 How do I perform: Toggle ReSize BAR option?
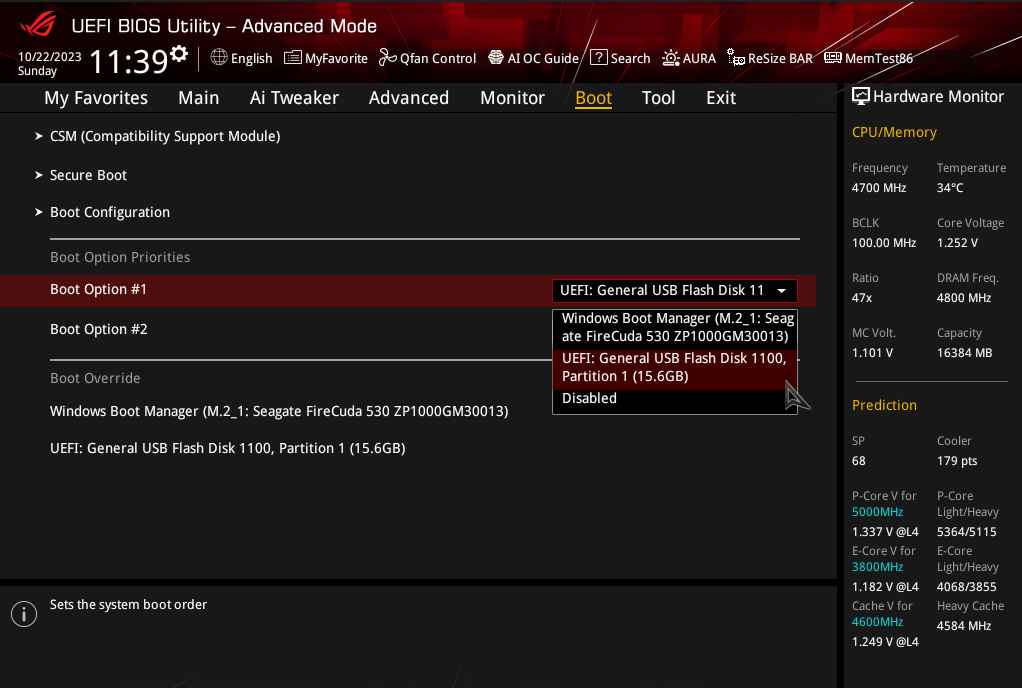click(x=770, y=58)
